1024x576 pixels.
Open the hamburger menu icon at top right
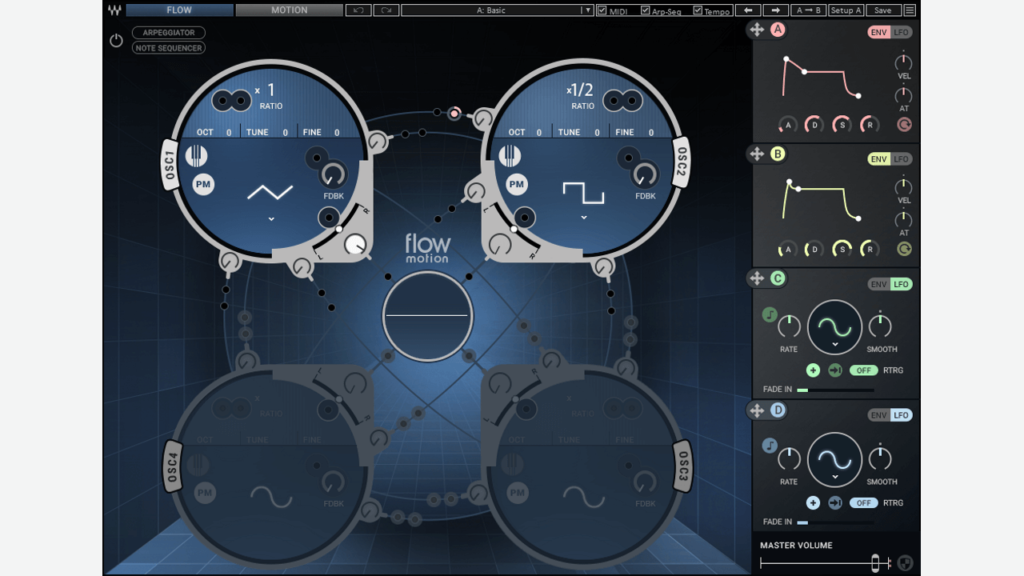point(909,10)
